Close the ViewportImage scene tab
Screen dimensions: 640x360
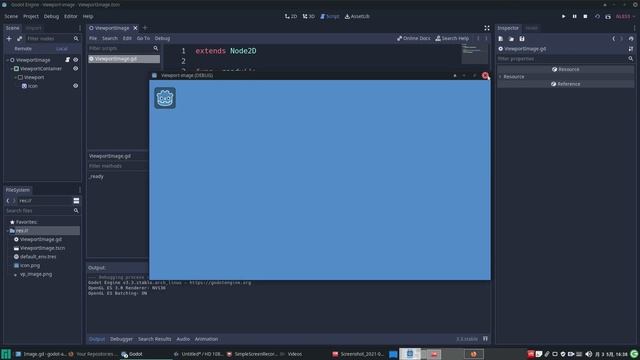click(135, 28)
